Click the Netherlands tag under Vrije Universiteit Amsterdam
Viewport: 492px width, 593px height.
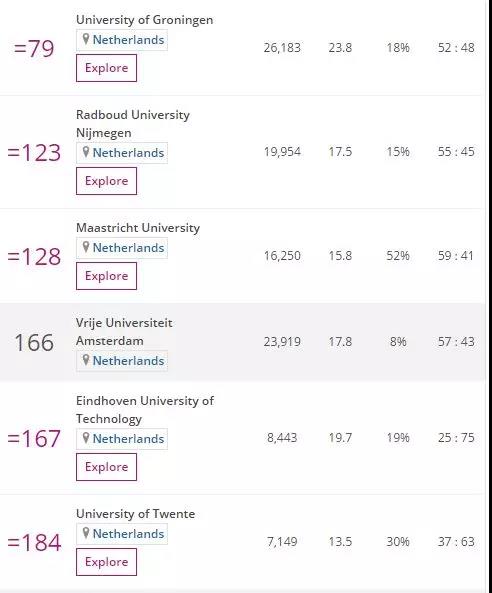click(x=122, y=361)
